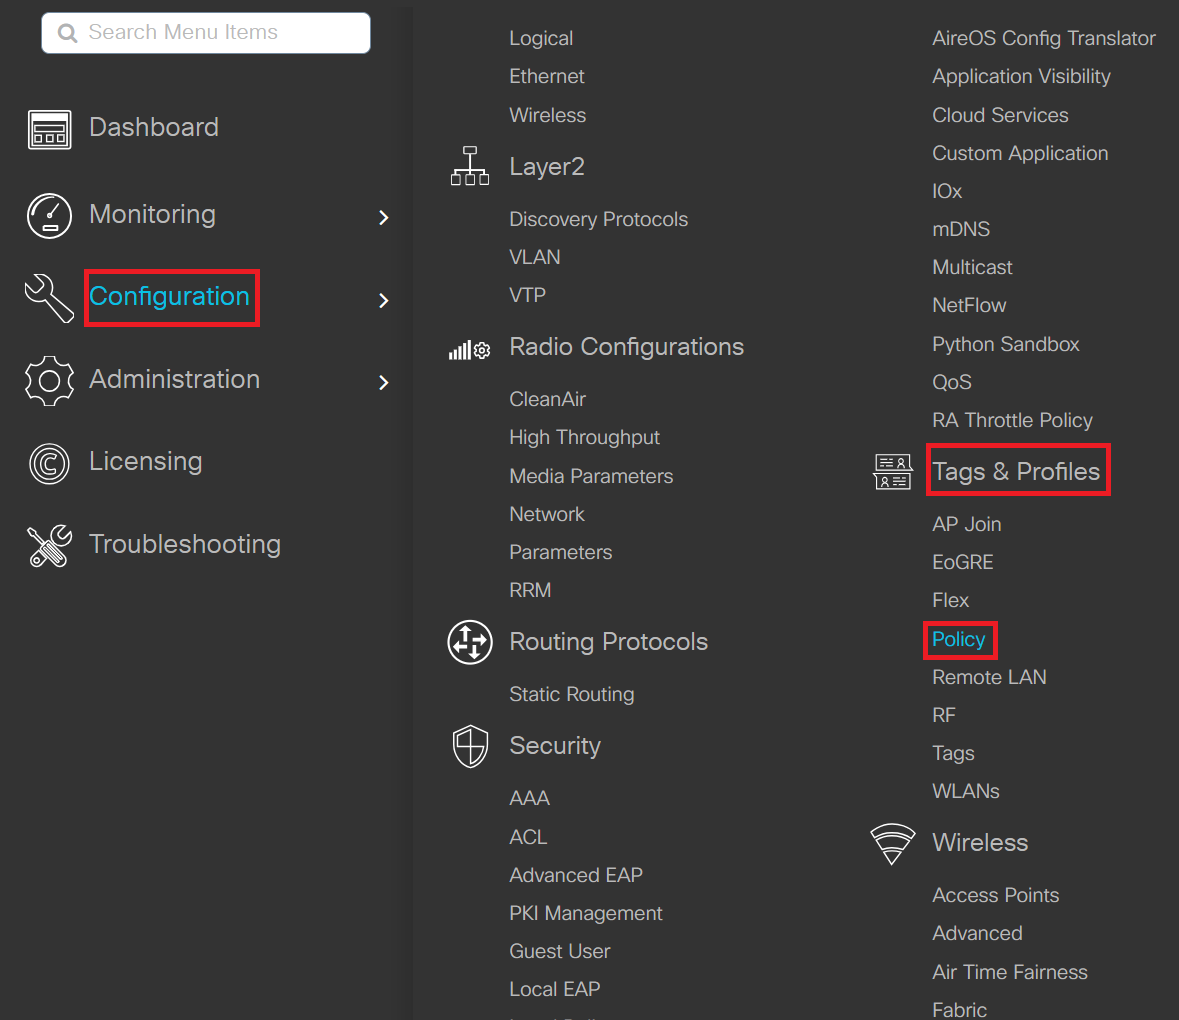Open the VLAN link under Layer2
The height and width of the screenshot is (1020, 1179).
534,257
